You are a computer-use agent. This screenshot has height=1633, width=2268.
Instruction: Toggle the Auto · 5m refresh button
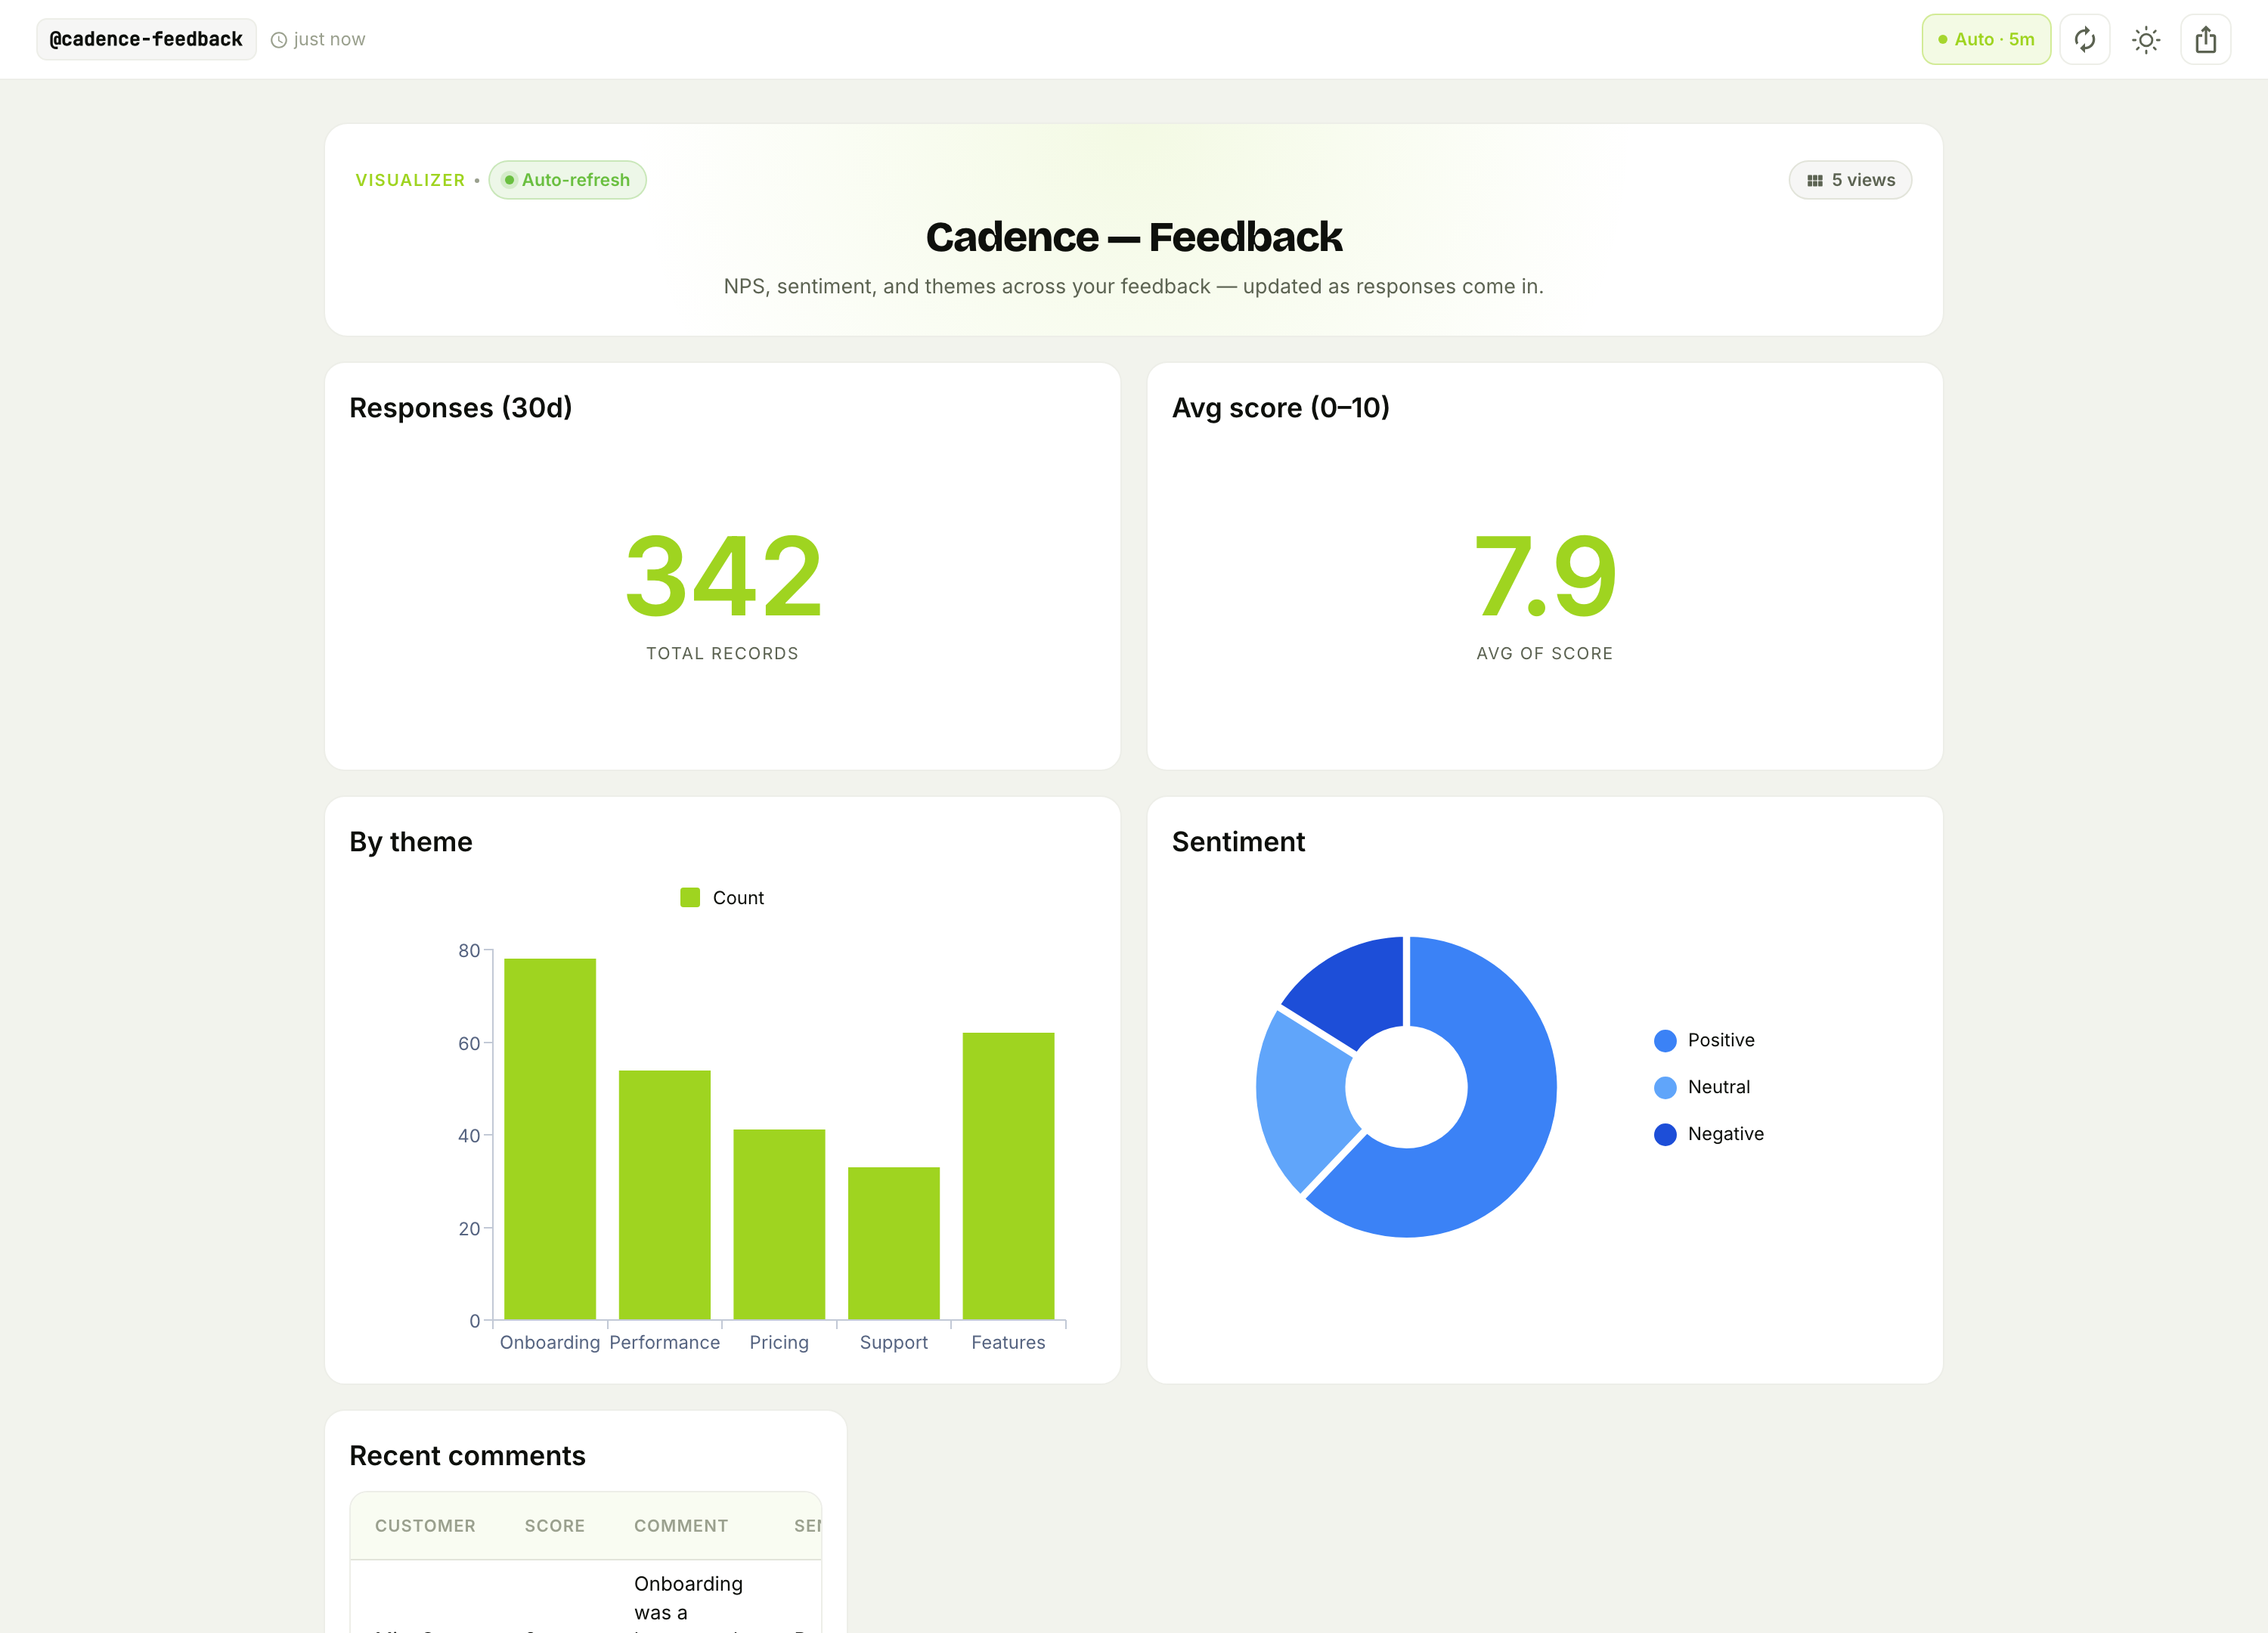click(x=1985, y=40)
